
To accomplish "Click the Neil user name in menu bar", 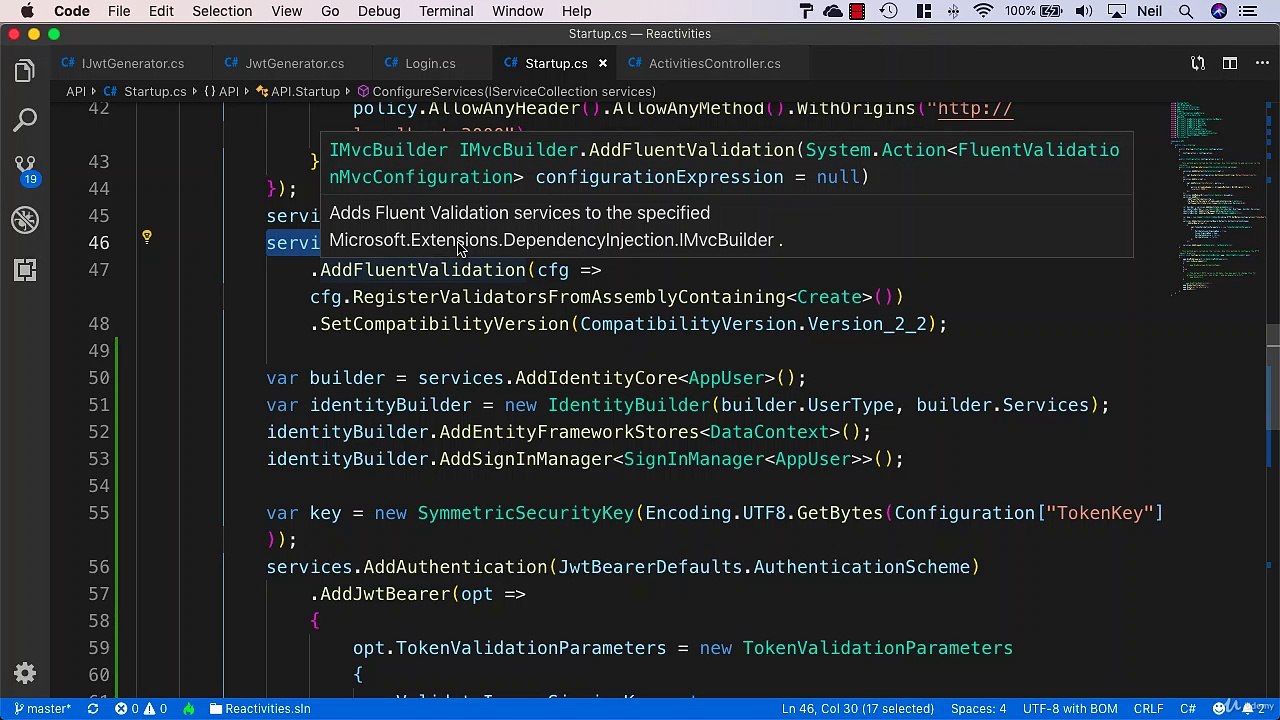I will pyautogui.click(x=1149, y=11).
